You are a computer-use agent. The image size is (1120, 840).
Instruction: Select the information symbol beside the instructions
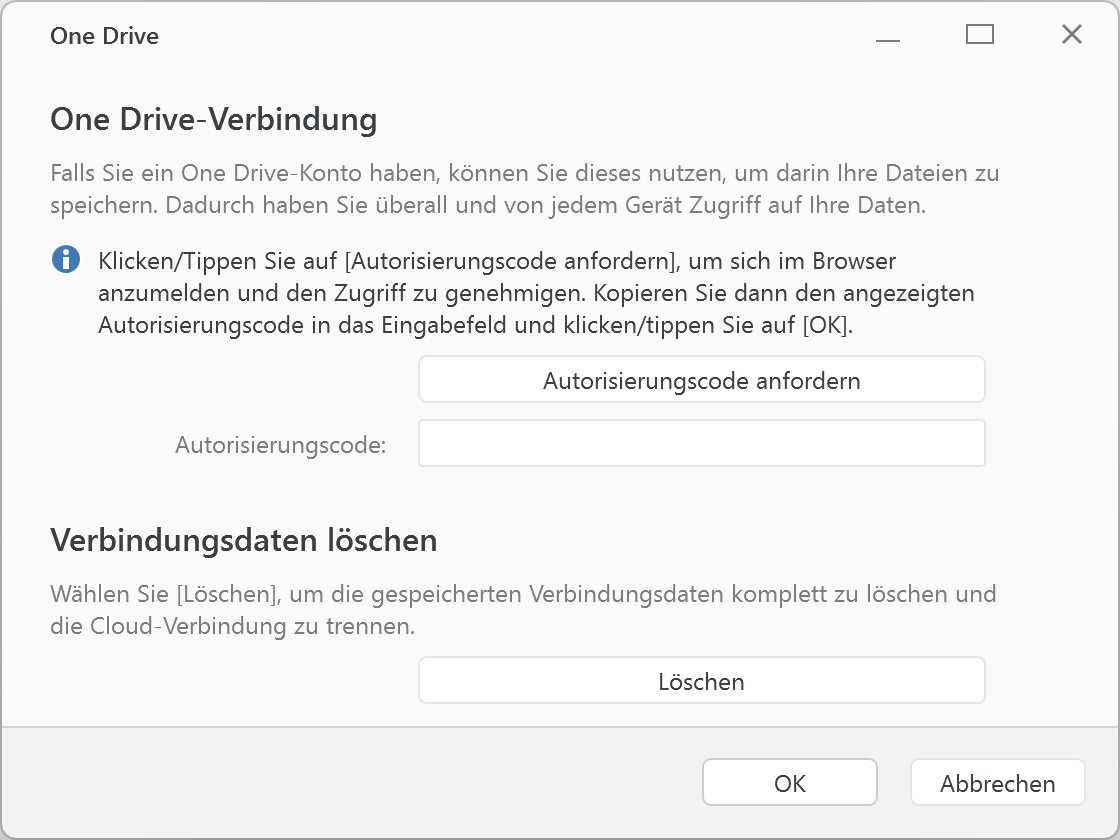pyautogui.click(x=65, y=259)
